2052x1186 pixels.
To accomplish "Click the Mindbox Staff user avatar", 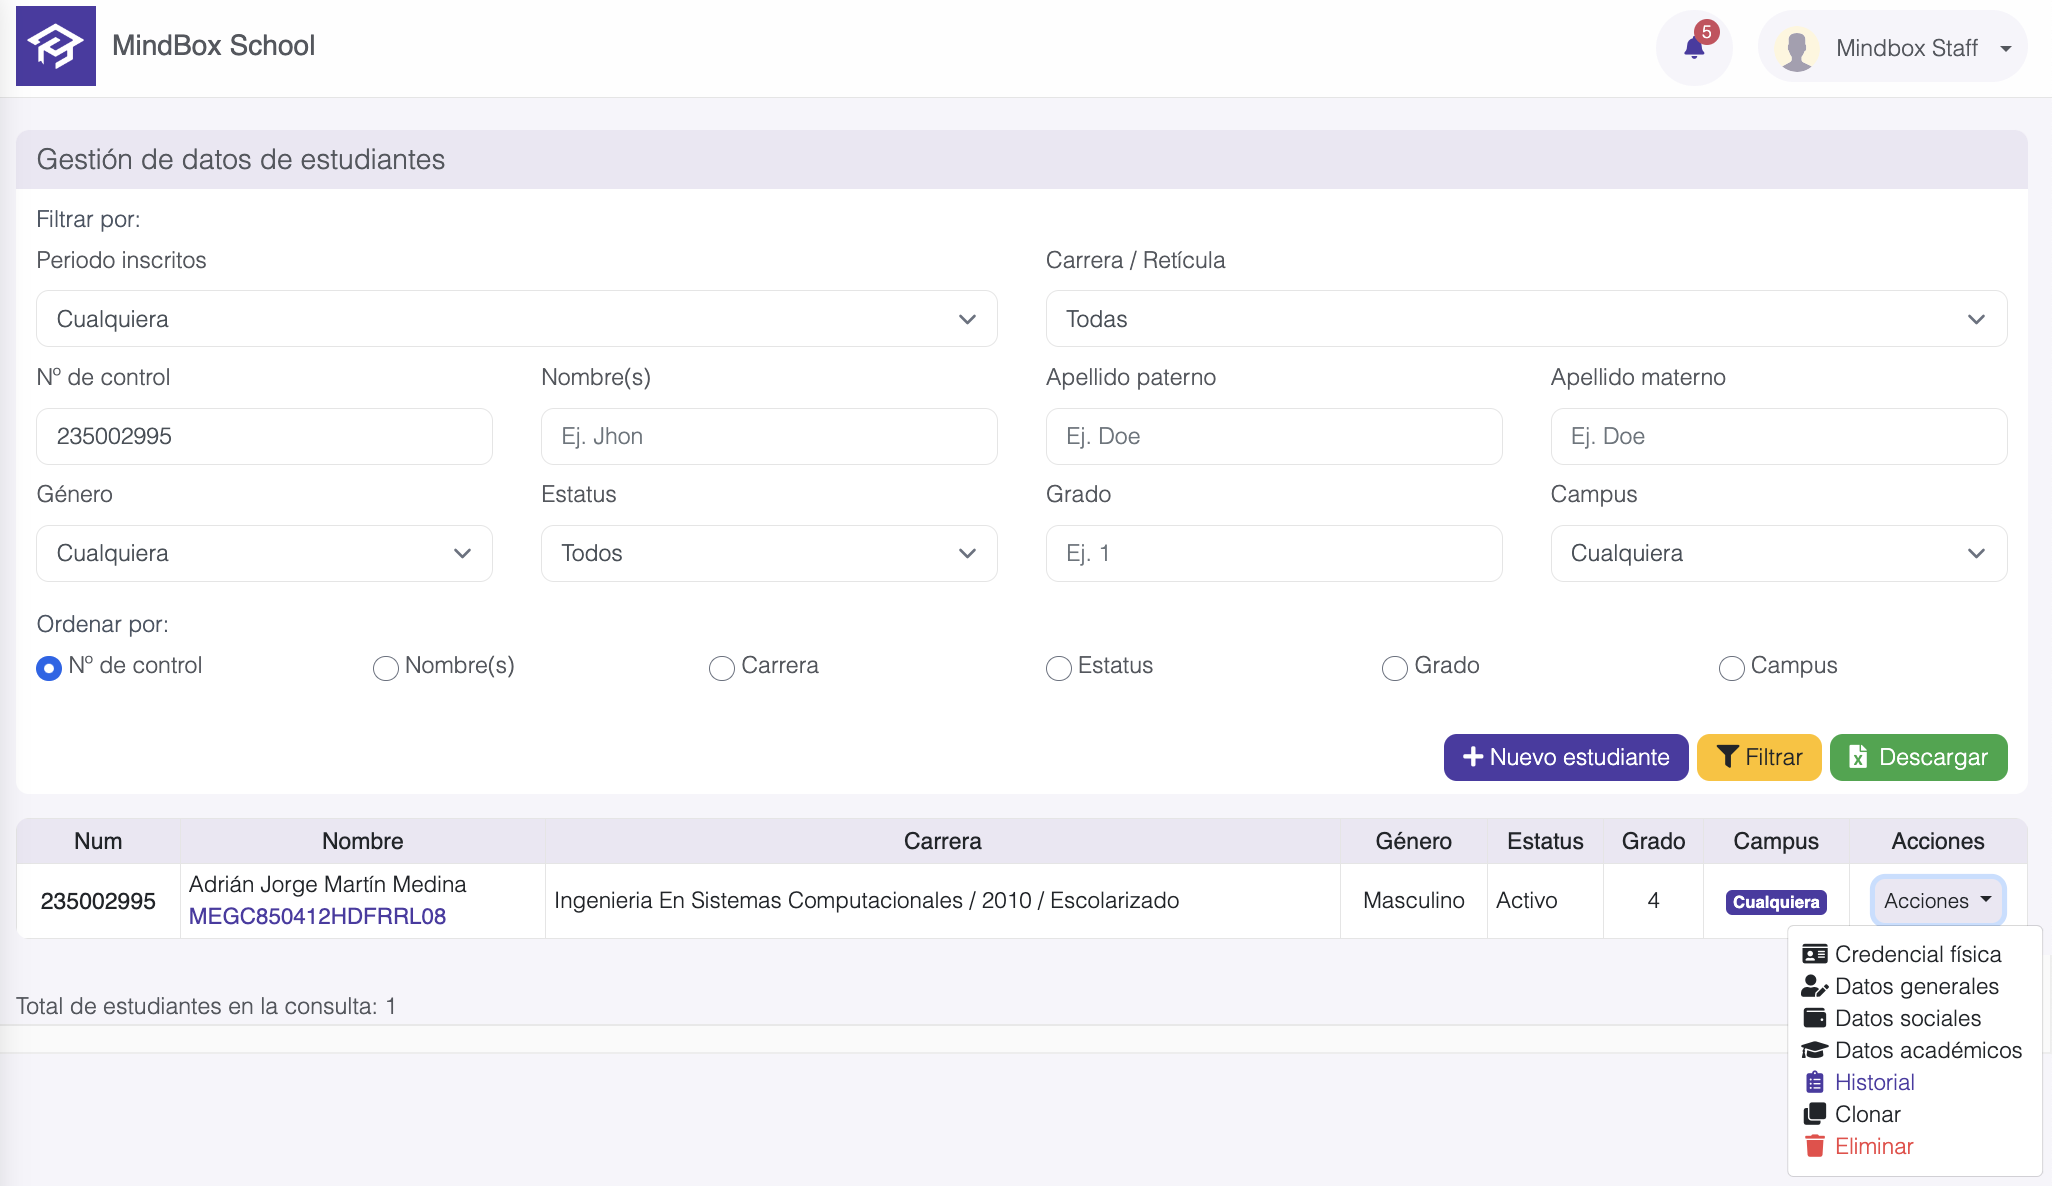I will click(1796, 49).
